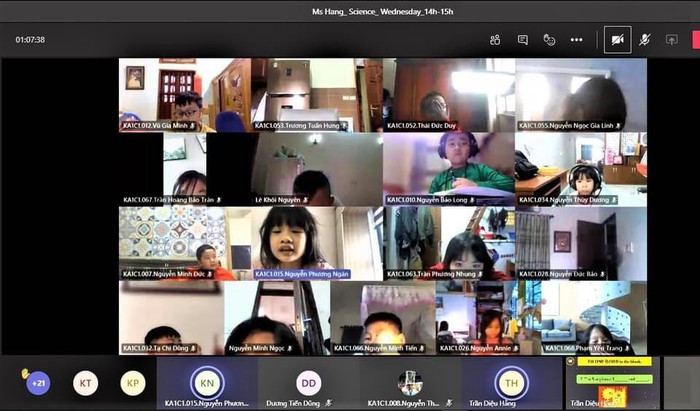Toggle the microphone mute button
This screenshot has width=700, height=411.
coord(645,40)
